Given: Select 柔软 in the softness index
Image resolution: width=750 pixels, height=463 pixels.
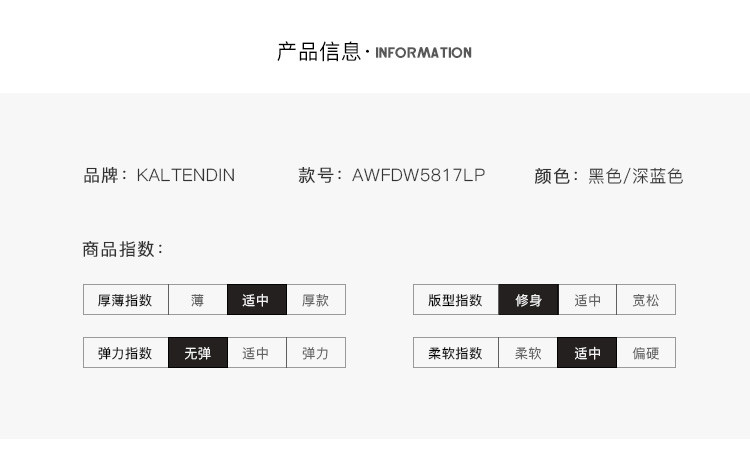Looking at the screenshot, I should (528, 353).
